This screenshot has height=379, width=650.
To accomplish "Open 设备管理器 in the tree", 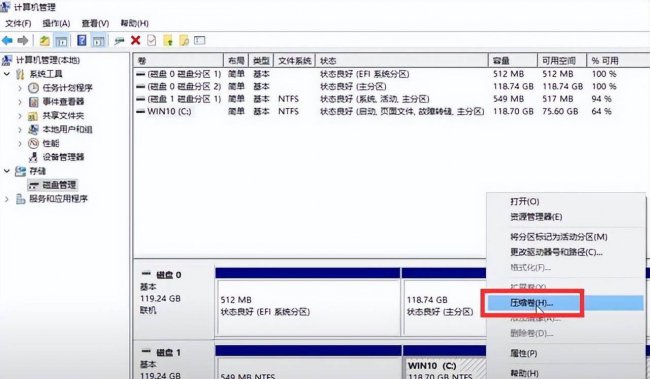I will 63,157.
